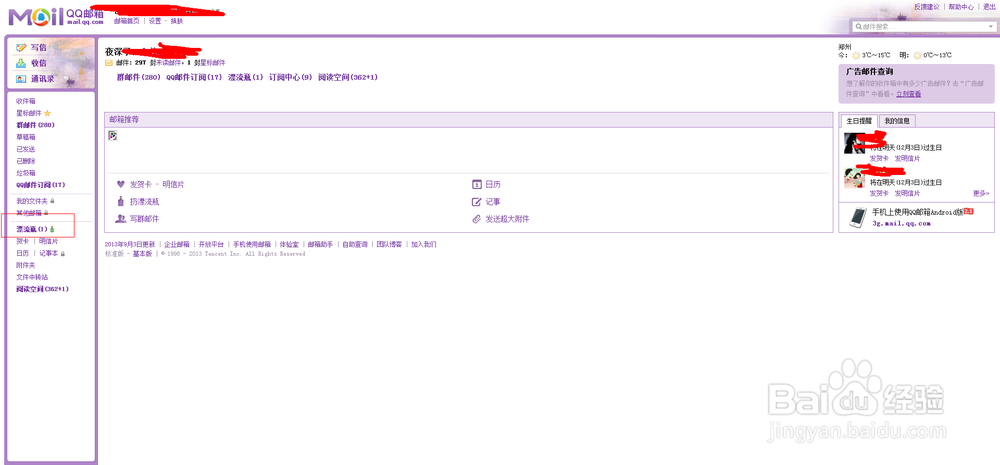Click the heart icon beside 发贺卡

[x=121, y=184]
